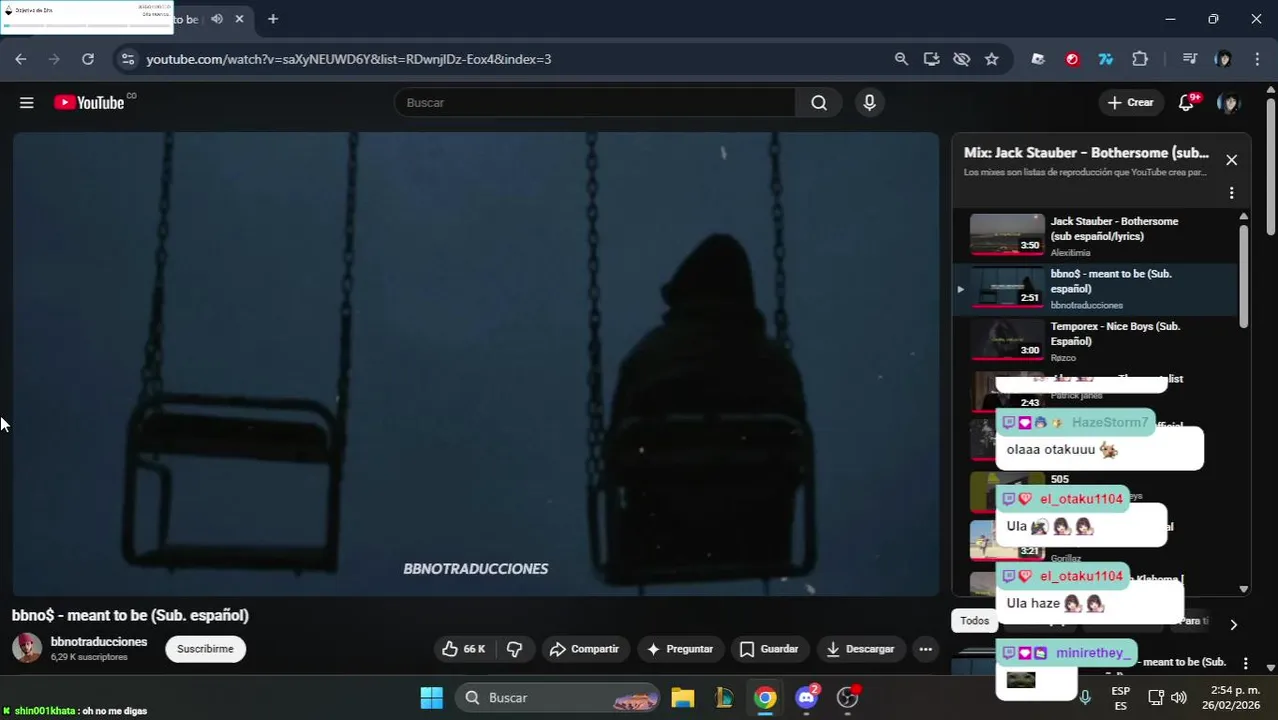Open League of Legends taskbar icon
Image resolution: width=1278 pixels, height=720 pixels.
[x=724, y=697]
